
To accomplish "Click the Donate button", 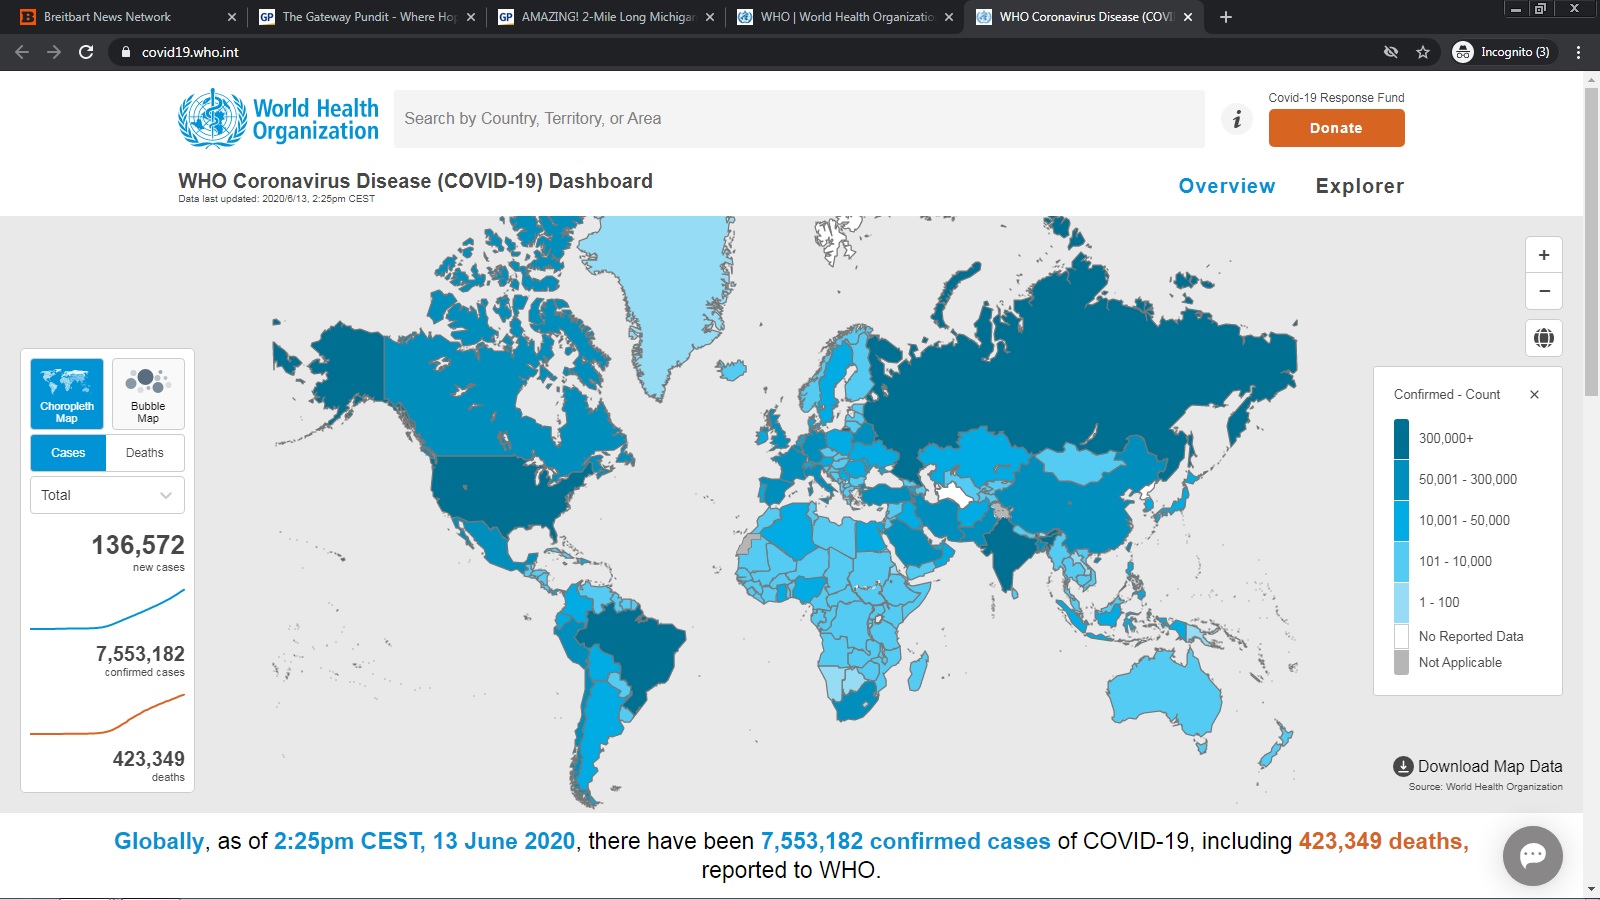I will (x=1336, y=128).
